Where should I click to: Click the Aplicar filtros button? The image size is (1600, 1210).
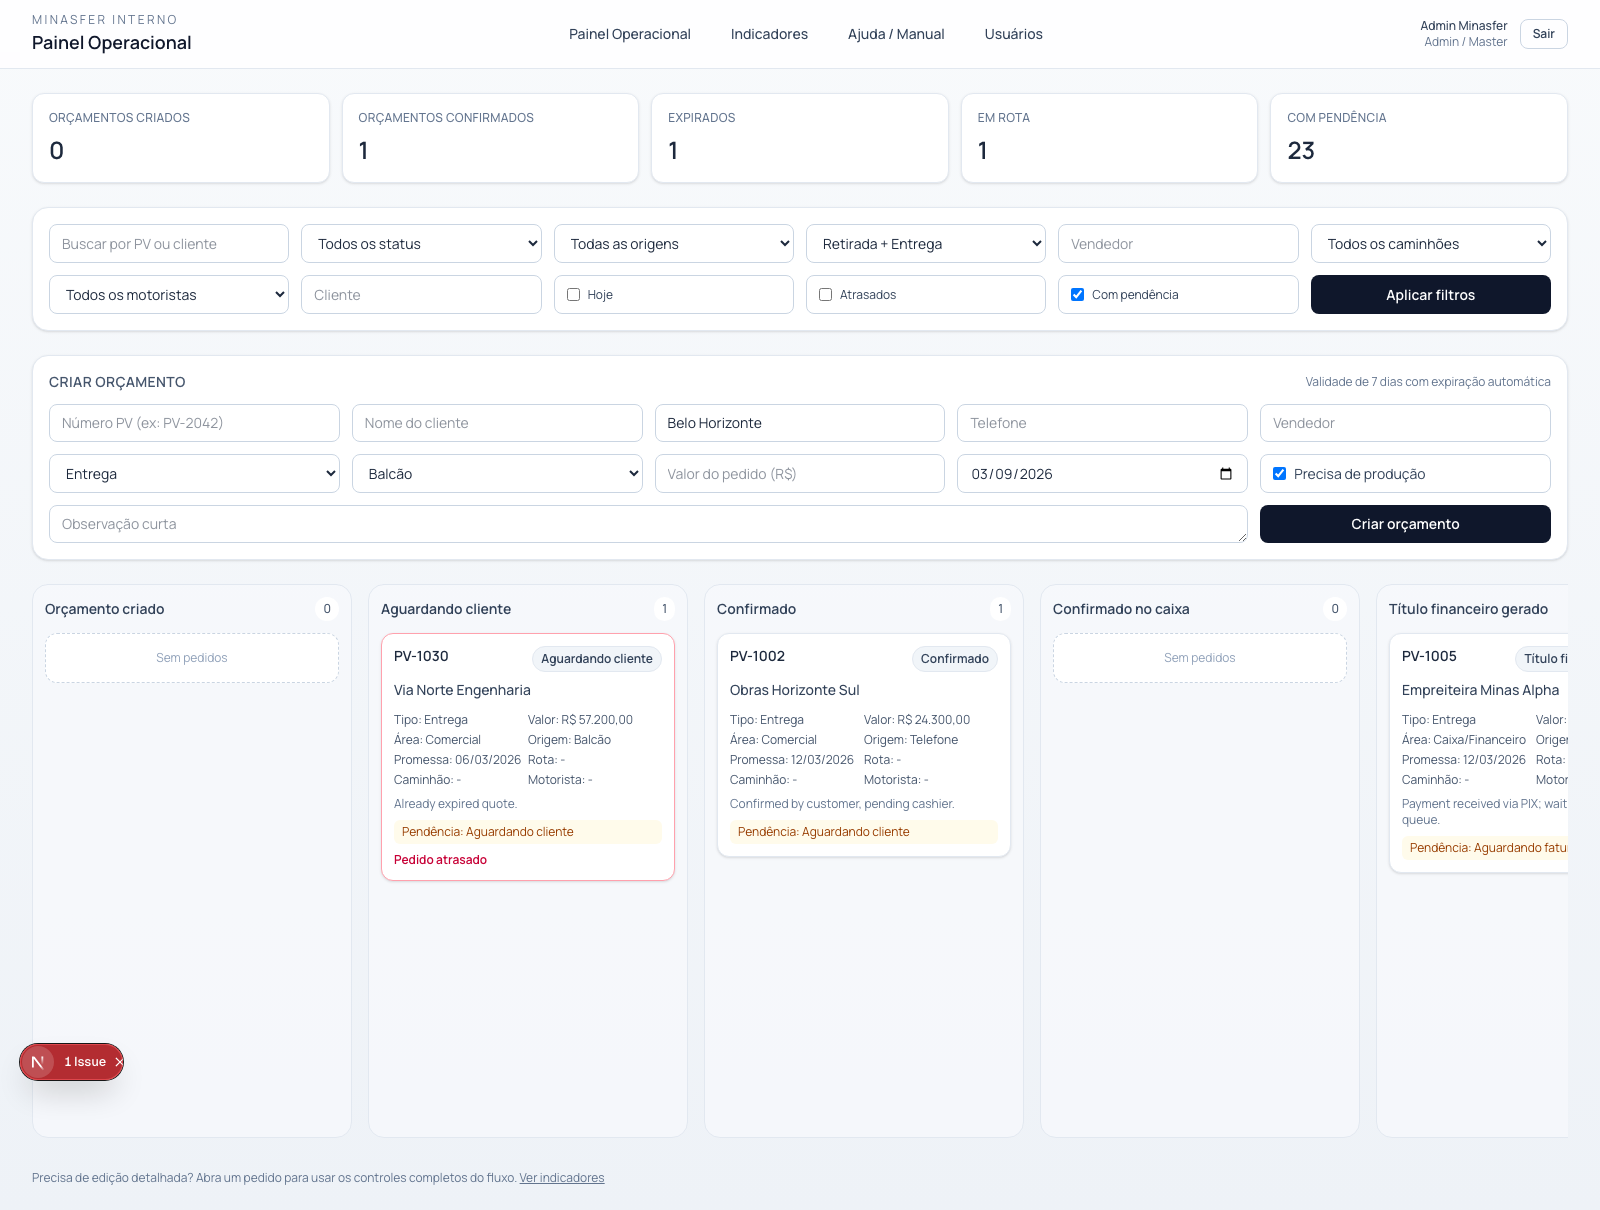(x=1430, y=295)
